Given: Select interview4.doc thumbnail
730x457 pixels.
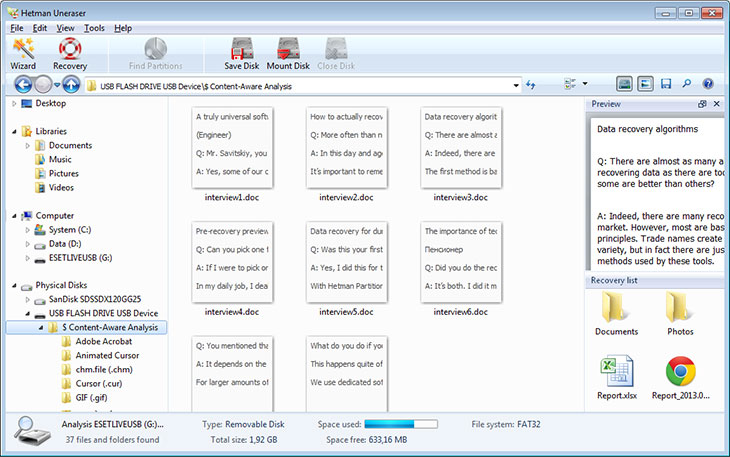Looking at the screenshot, I should coord(232,262).
